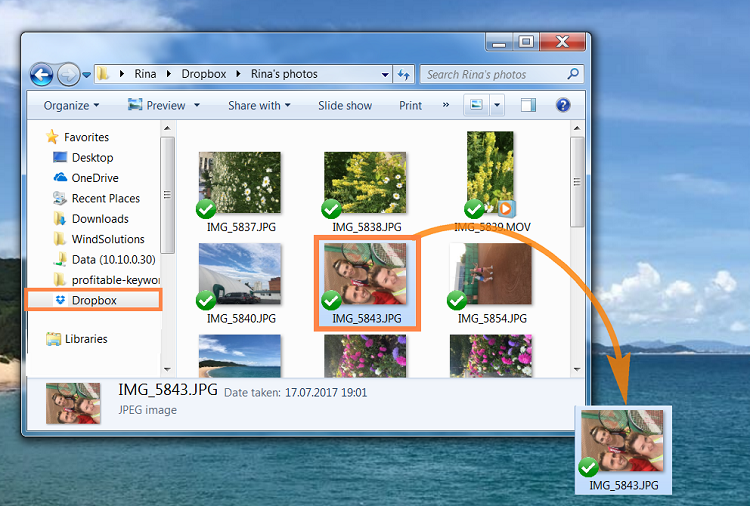750x506 pixels.
Task: Click the Change your view icon
Action: [476, 105]
